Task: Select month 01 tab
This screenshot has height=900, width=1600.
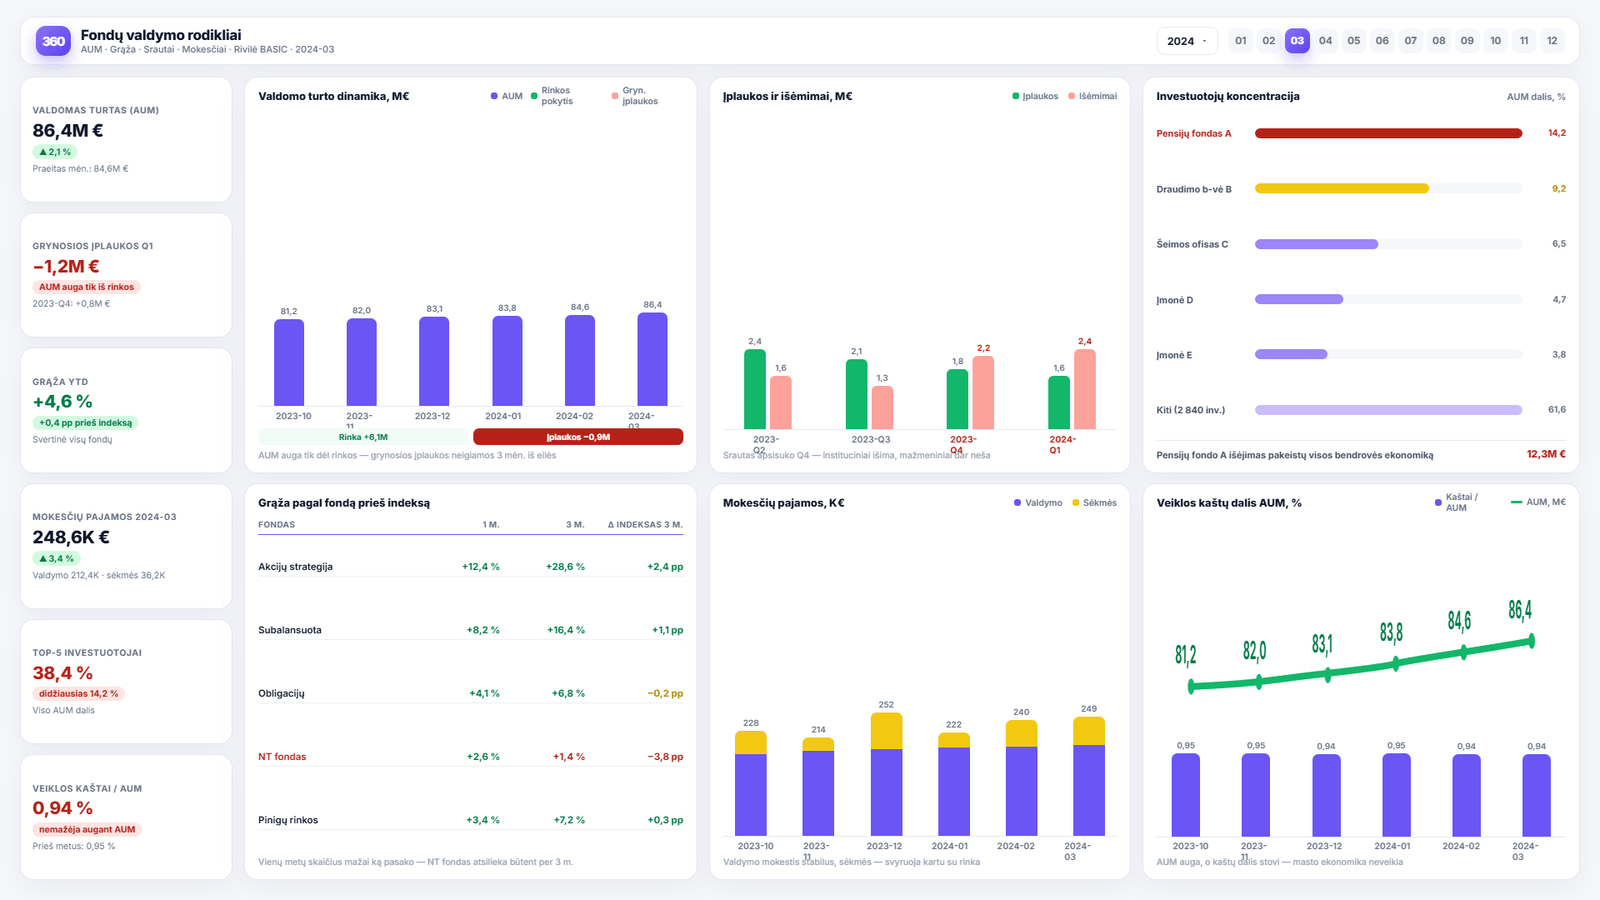Action: [1241, 41]
